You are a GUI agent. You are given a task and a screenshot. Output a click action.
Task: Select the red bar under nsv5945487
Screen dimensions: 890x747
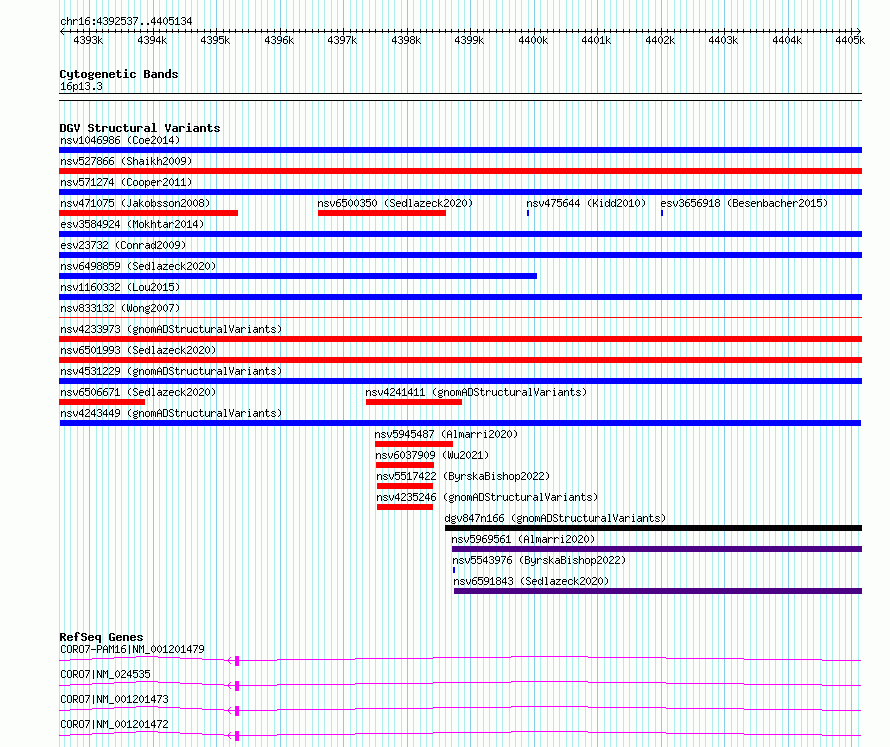click(x=414, y=444)
